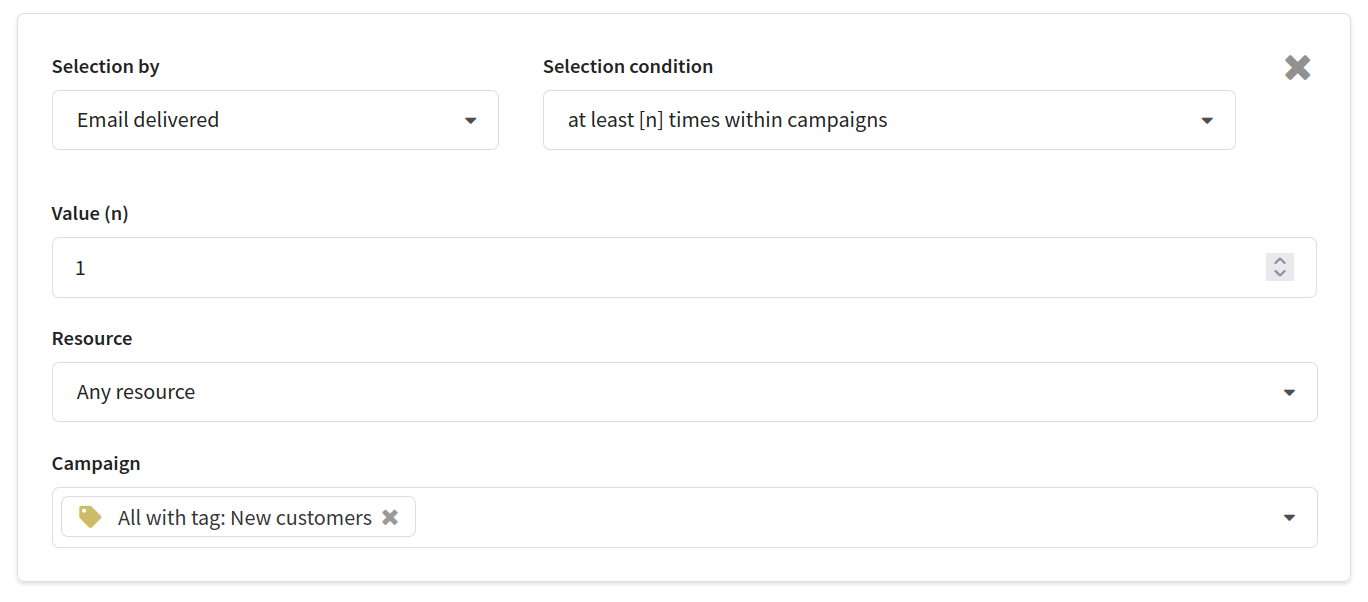Click the Selection by label
Viewport: 1368px width, 602px height.
pyautogui.click(x=106, y=67)
